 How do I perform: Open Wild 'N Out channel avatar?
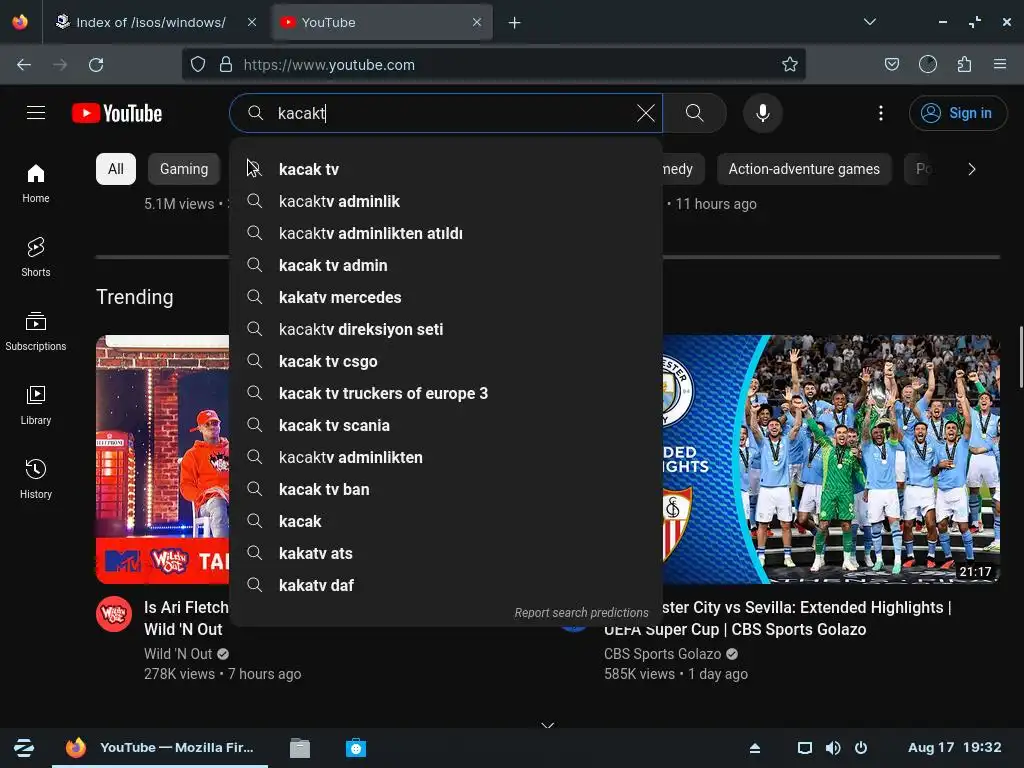[114, 614]
